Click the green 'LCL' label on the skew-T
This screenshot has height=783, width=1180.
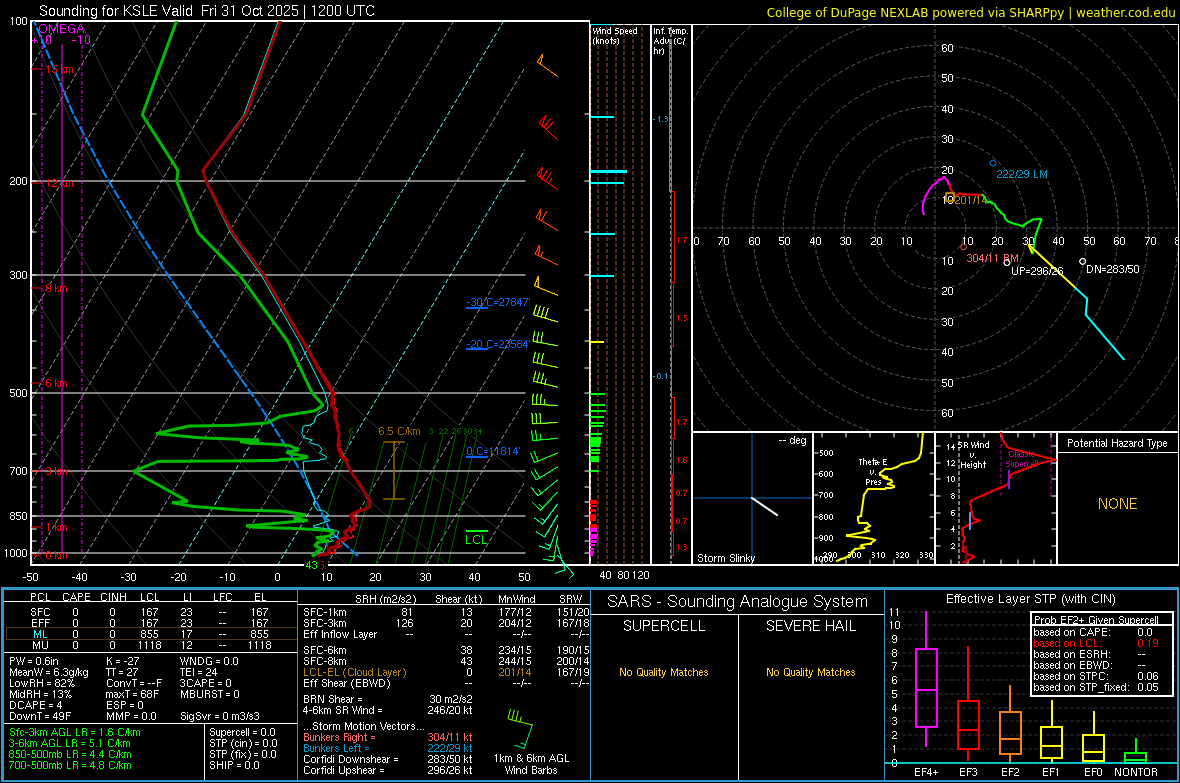point(476,539)
